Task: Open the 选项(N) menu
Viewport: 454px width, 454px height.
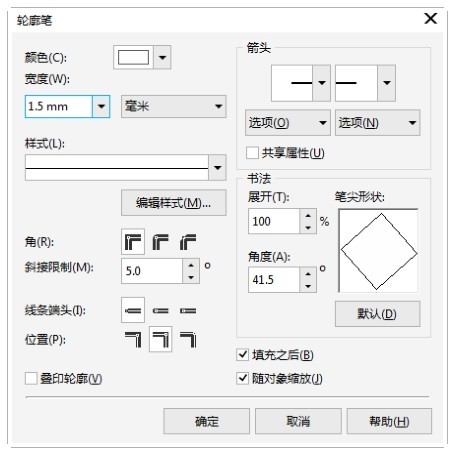Action: click(378, 123)
